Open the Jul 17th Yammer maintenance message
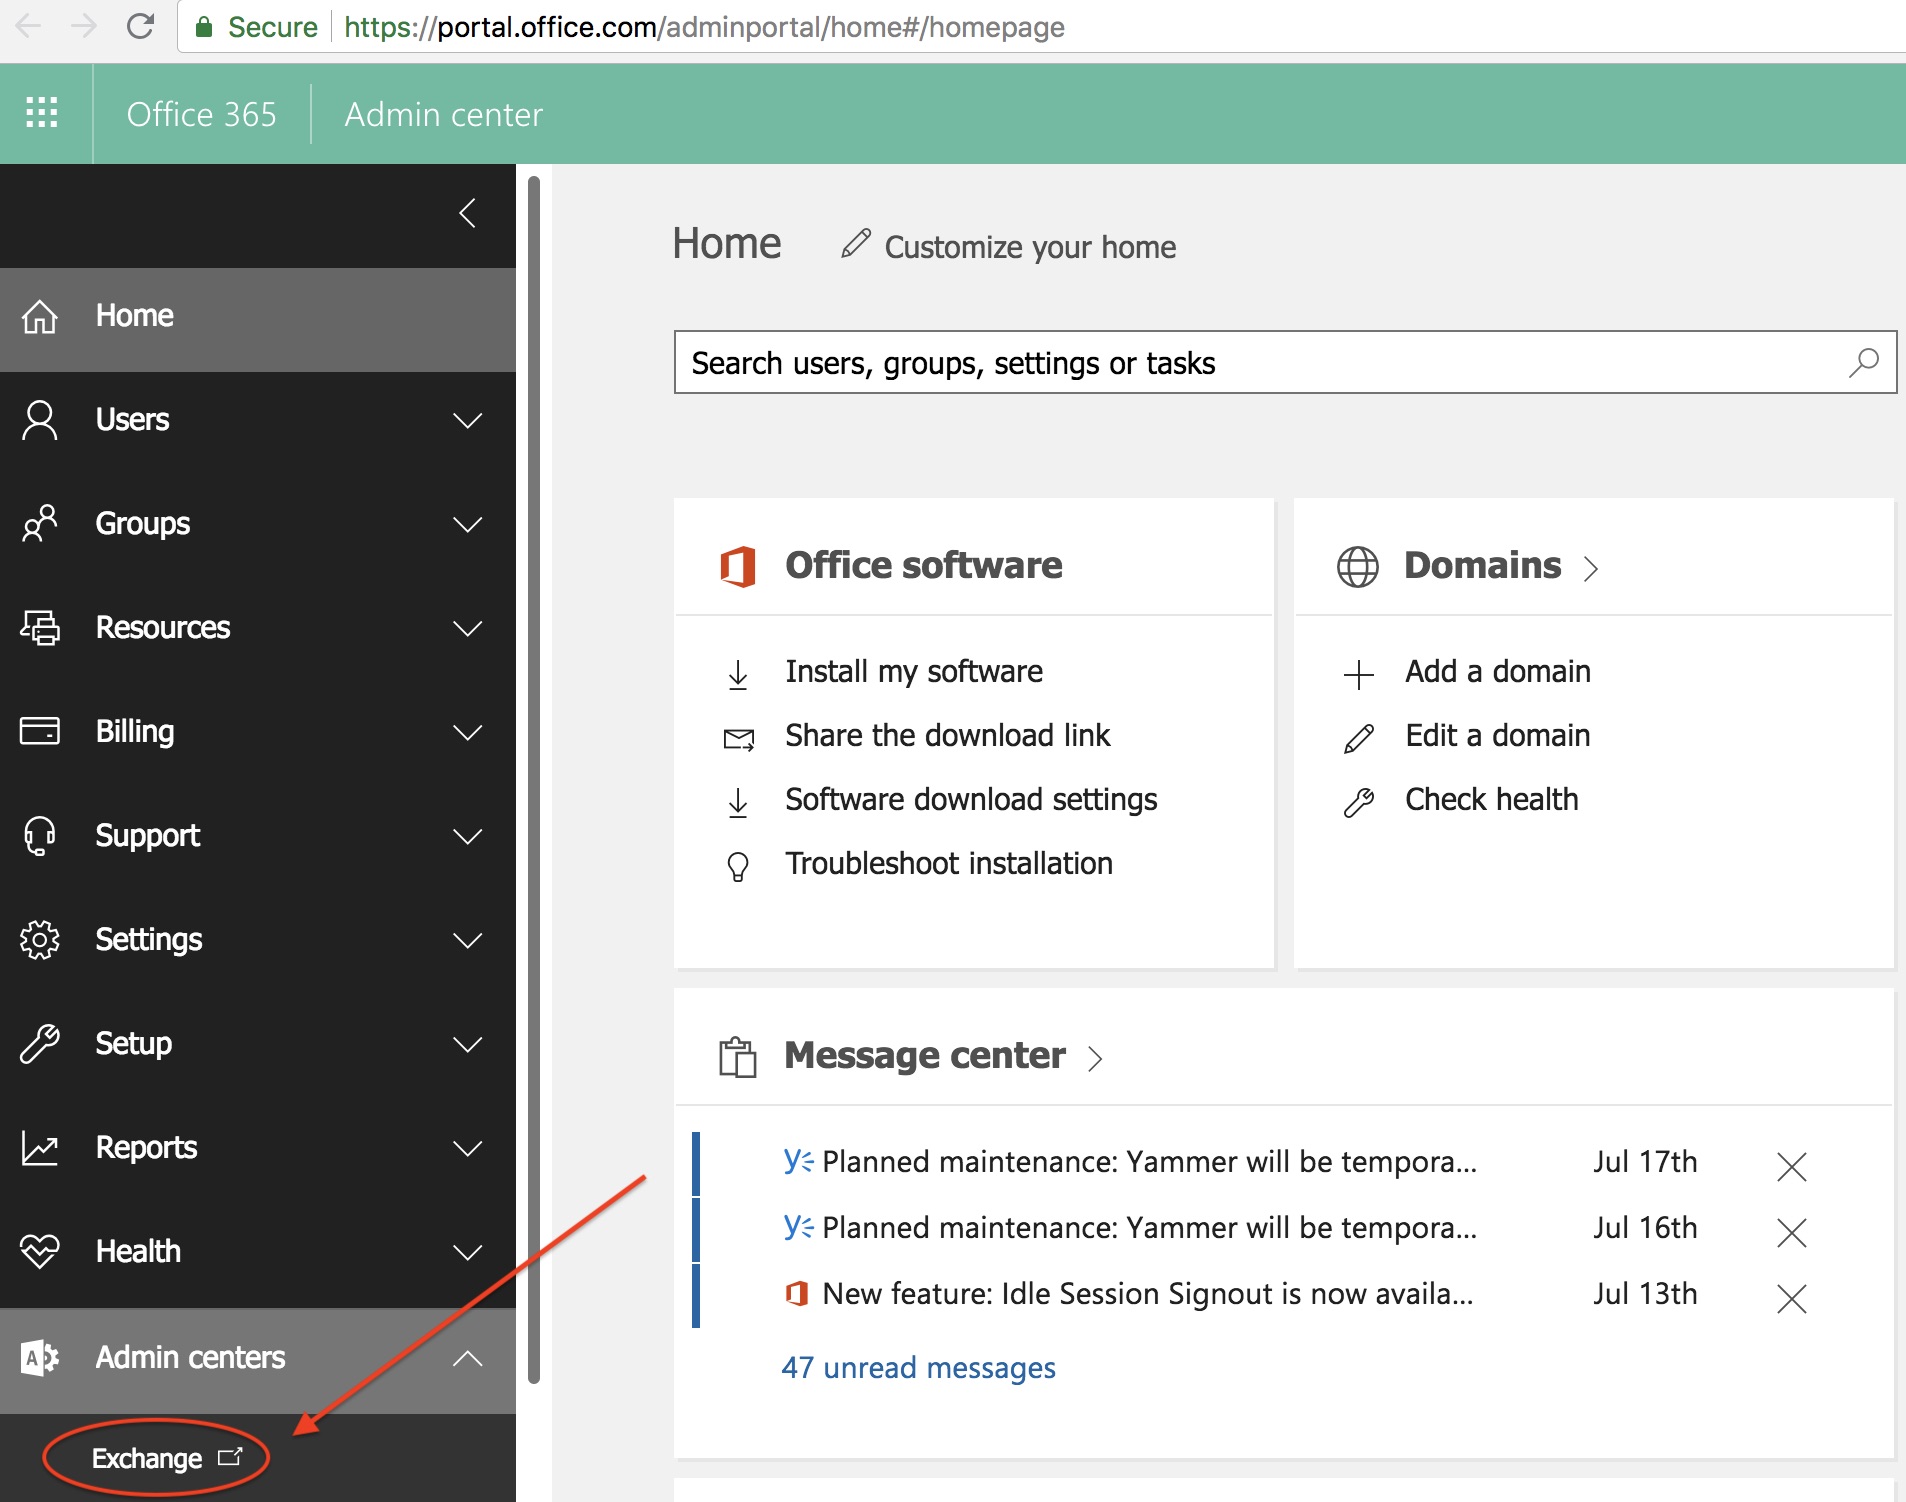Viewport: 1906px width, 1502px height. [x=1150, y=1162]
